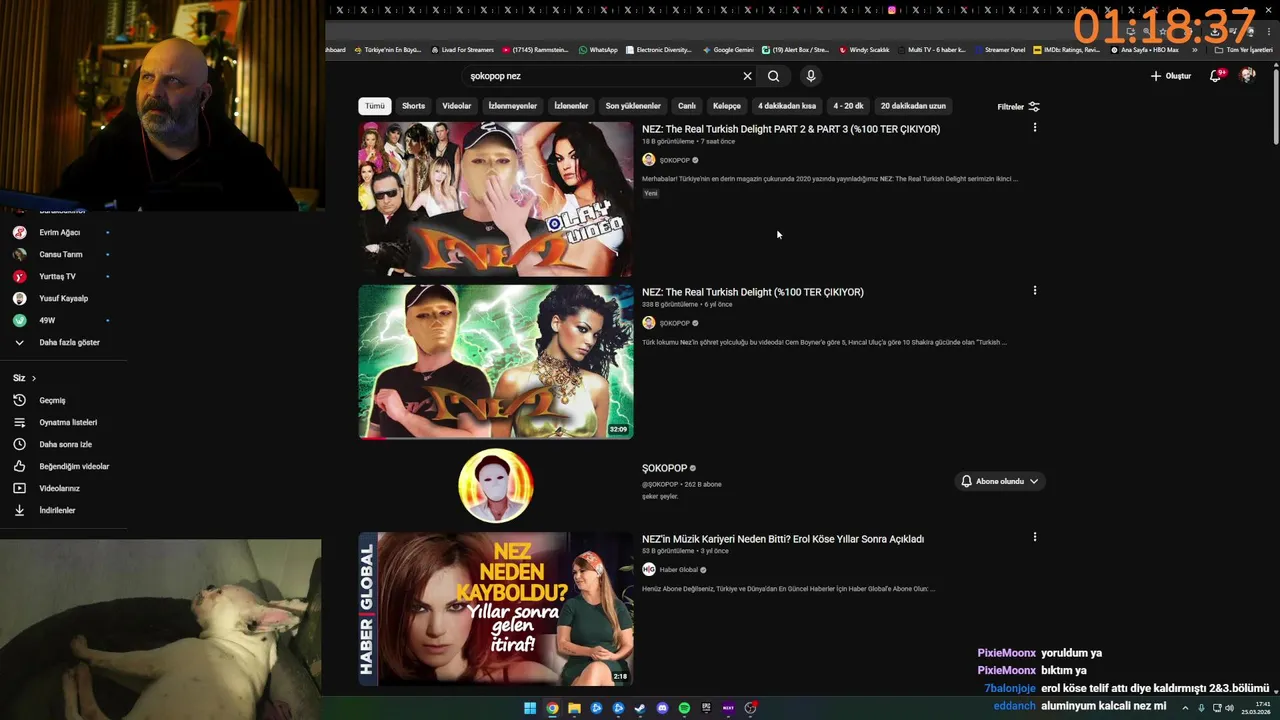
Task: Open Streamer Panel bookmark
Action: (x=1000, y=50)
